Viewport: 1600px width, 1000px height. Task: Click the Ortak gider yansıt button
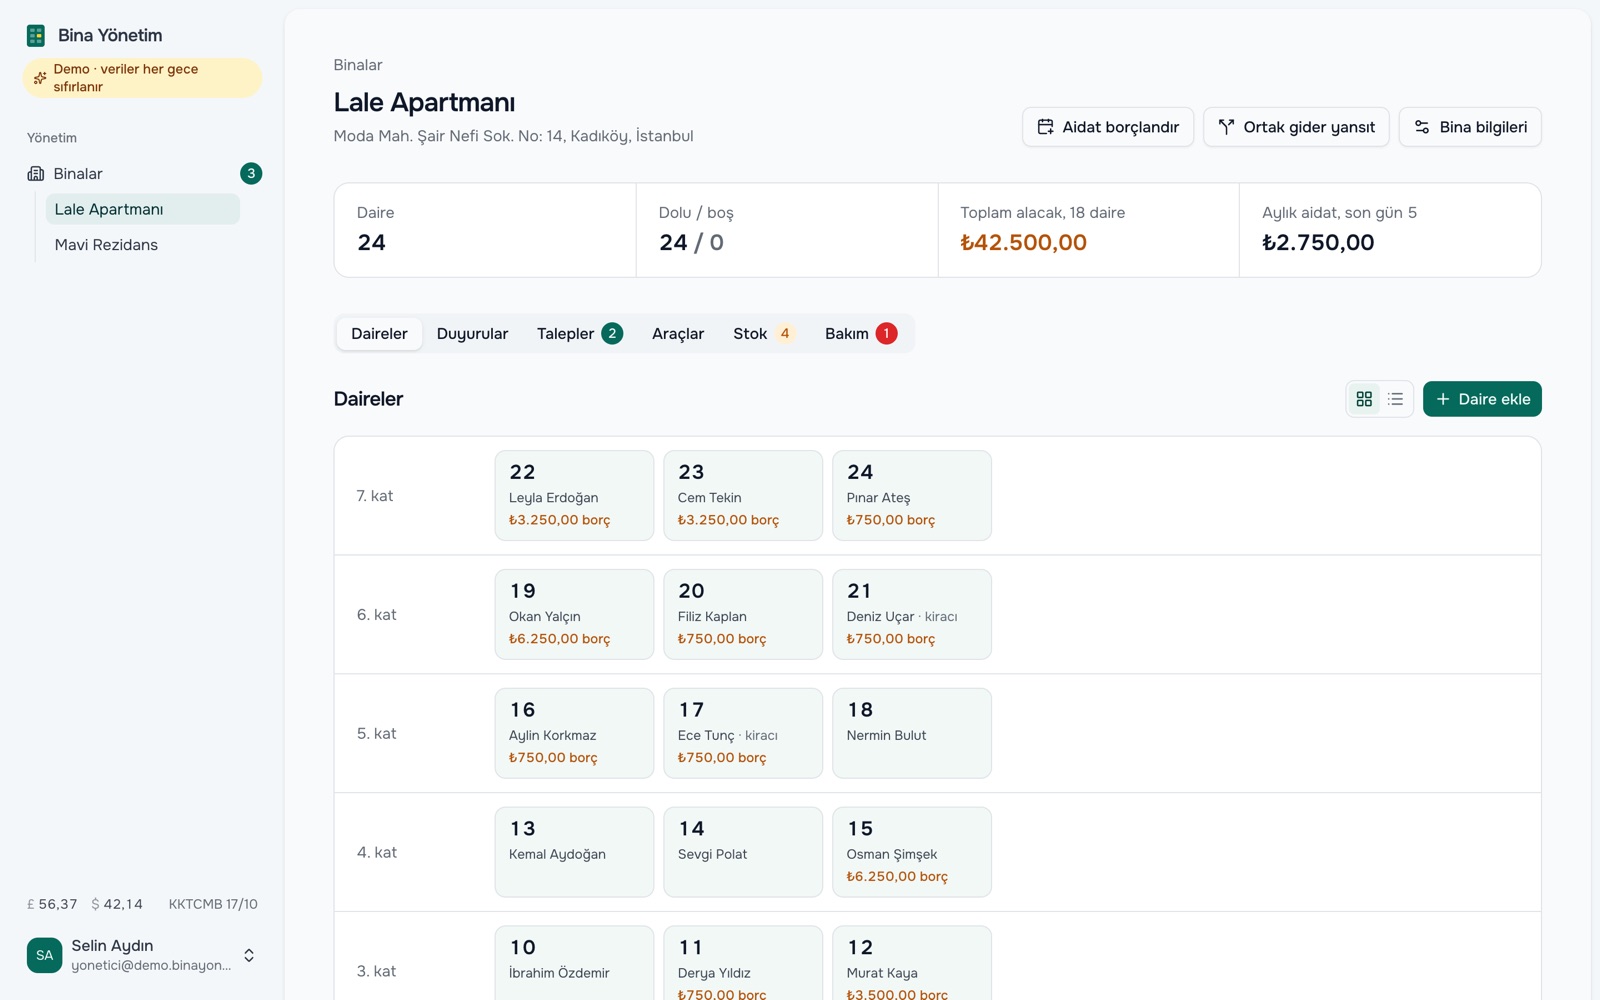pyautogui.click(x=1296, y=127)
